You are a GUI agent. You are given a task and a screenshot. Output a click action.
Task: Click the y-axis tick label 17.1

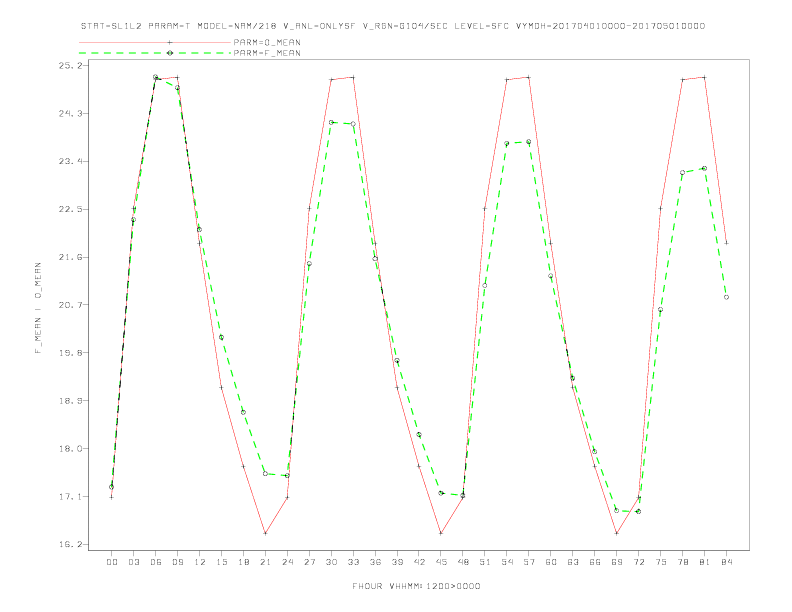(70, 497)
